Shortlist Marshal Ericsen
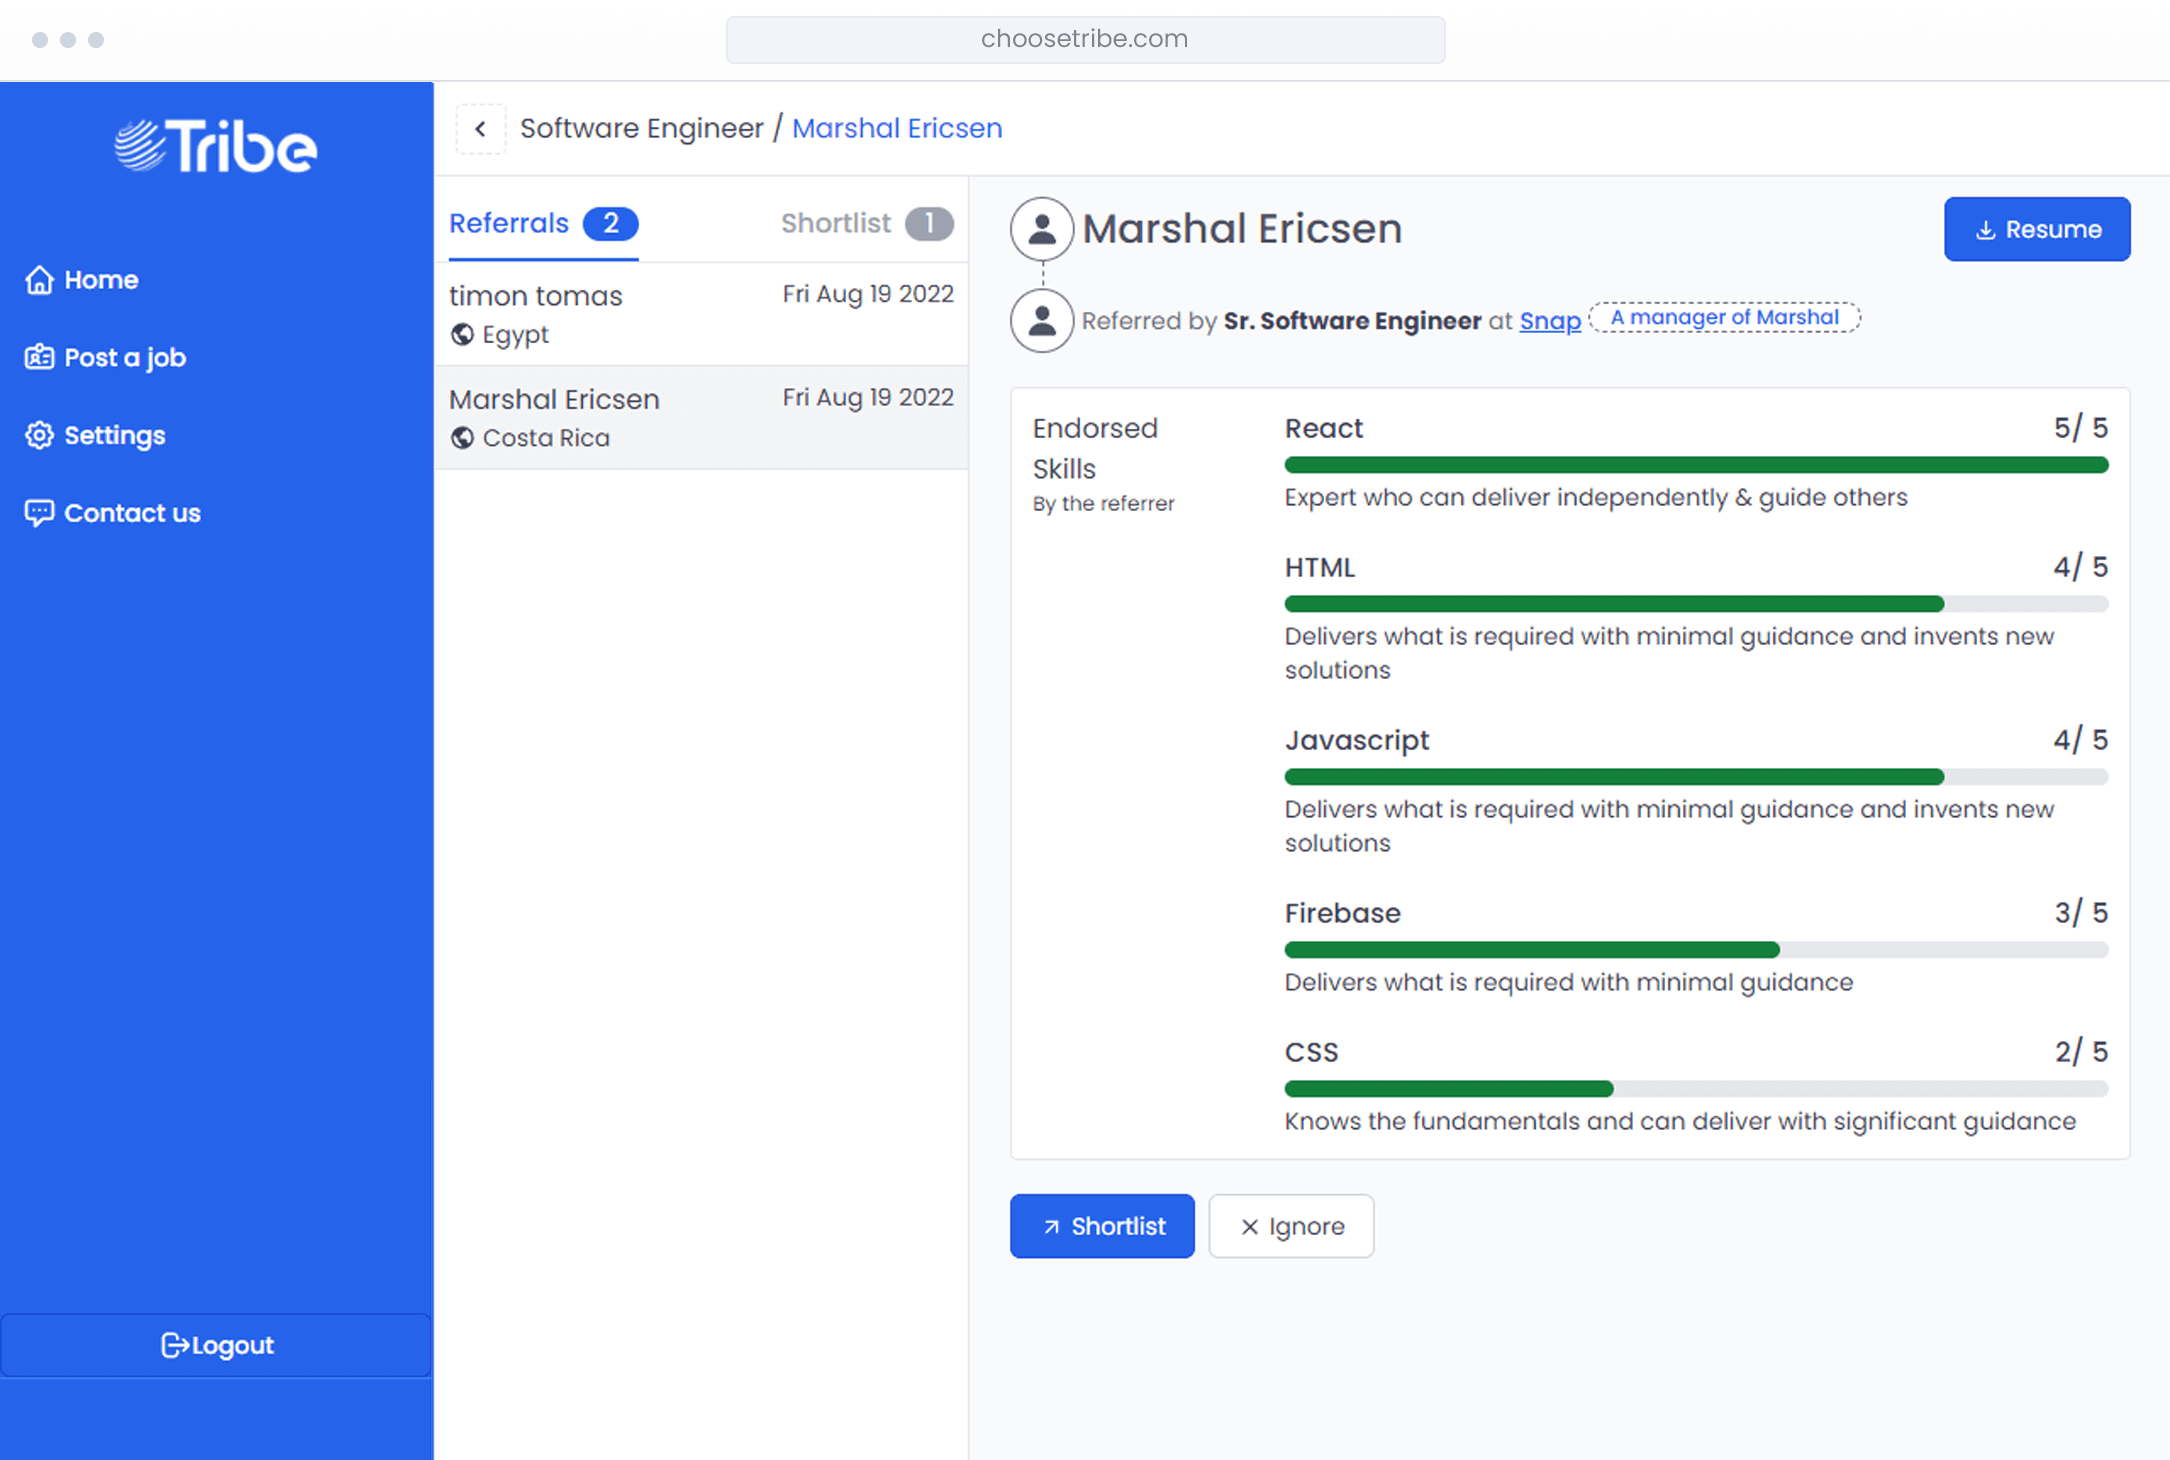The height and width of the screenshot is (1460, 2170). click(1101, 1226)
